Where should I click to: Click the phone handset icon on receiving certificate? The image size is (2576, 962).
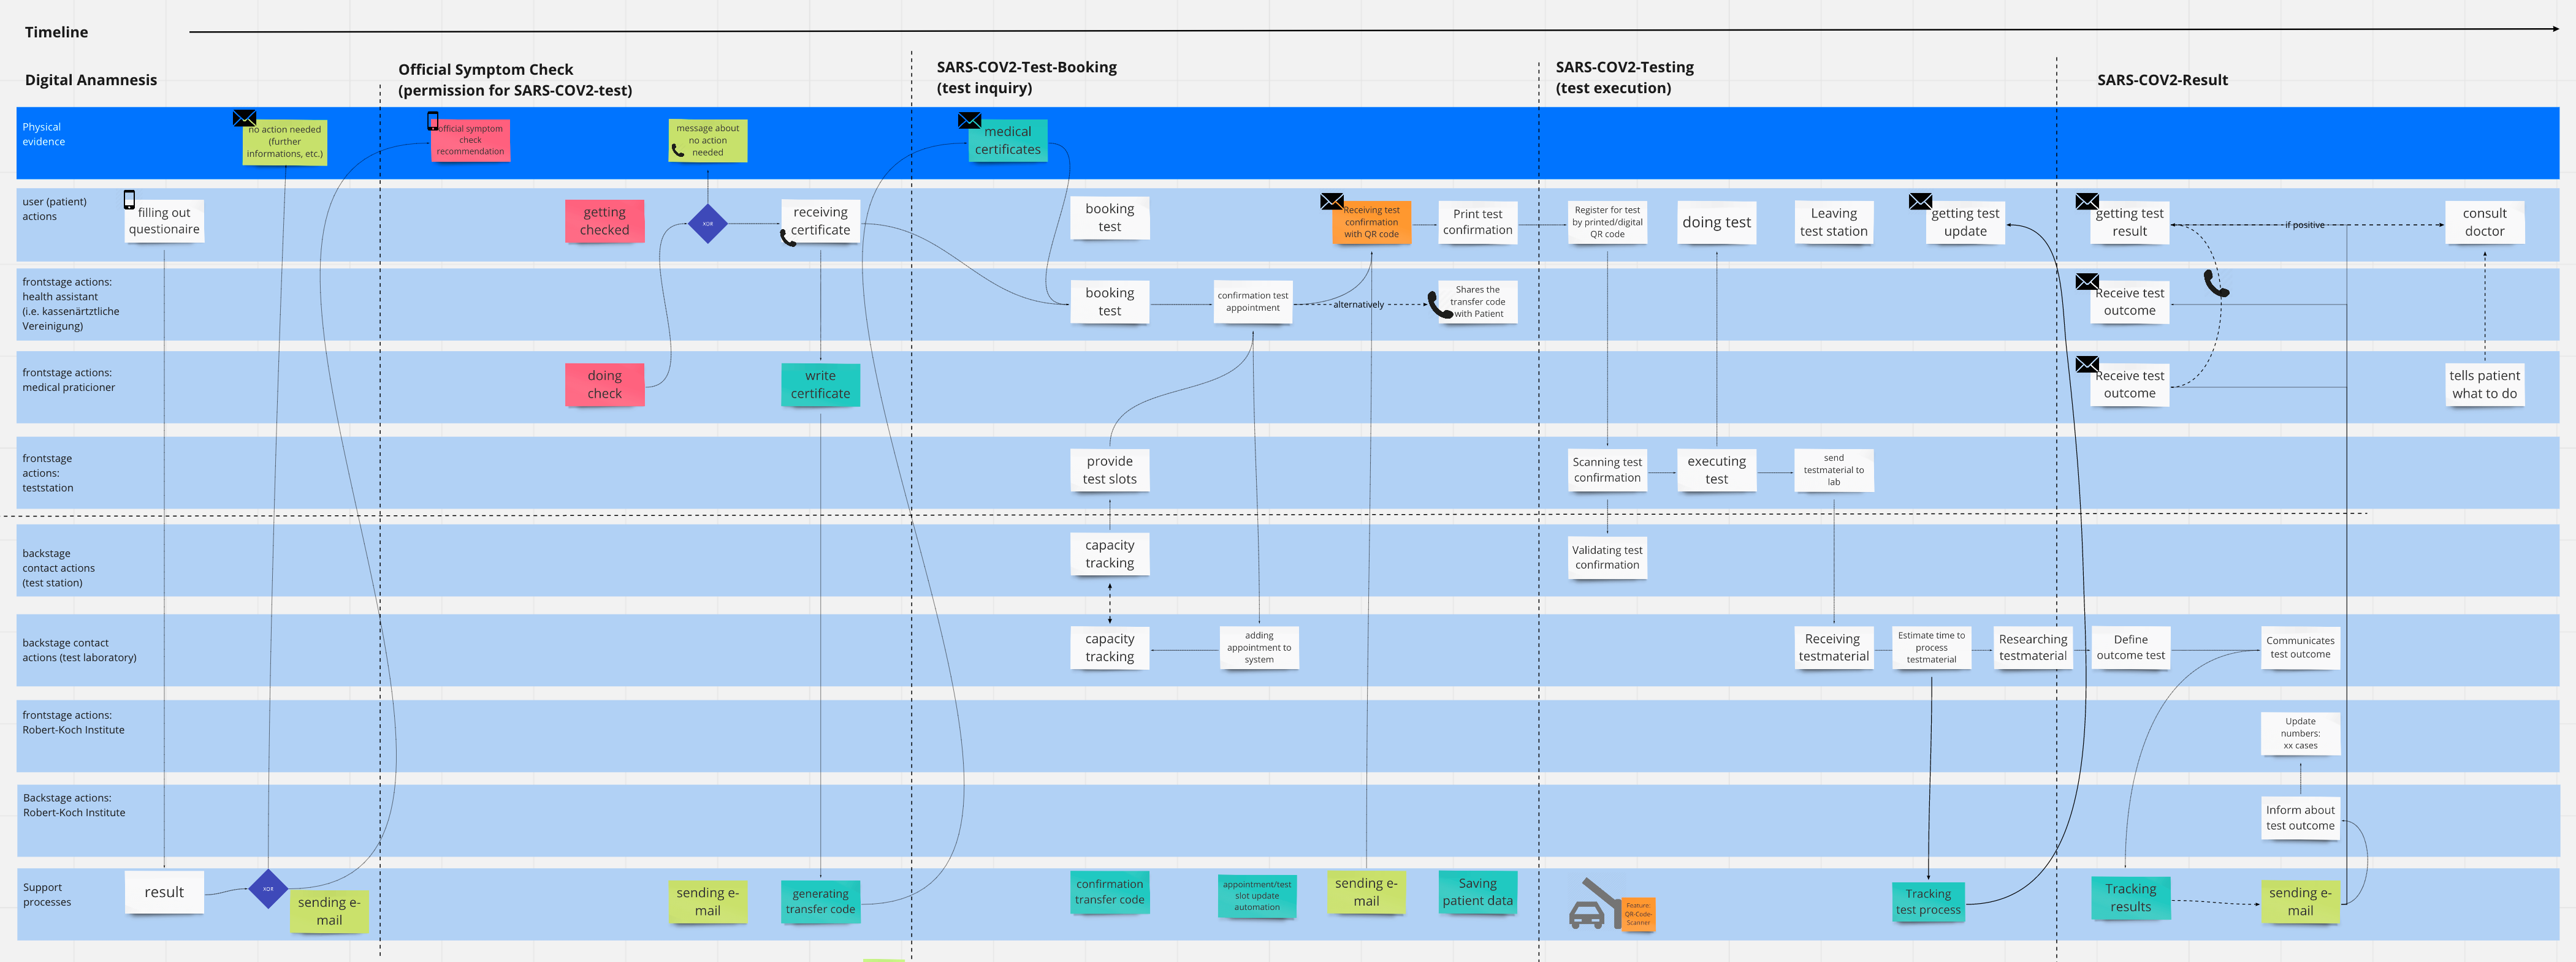pos(788,238)
